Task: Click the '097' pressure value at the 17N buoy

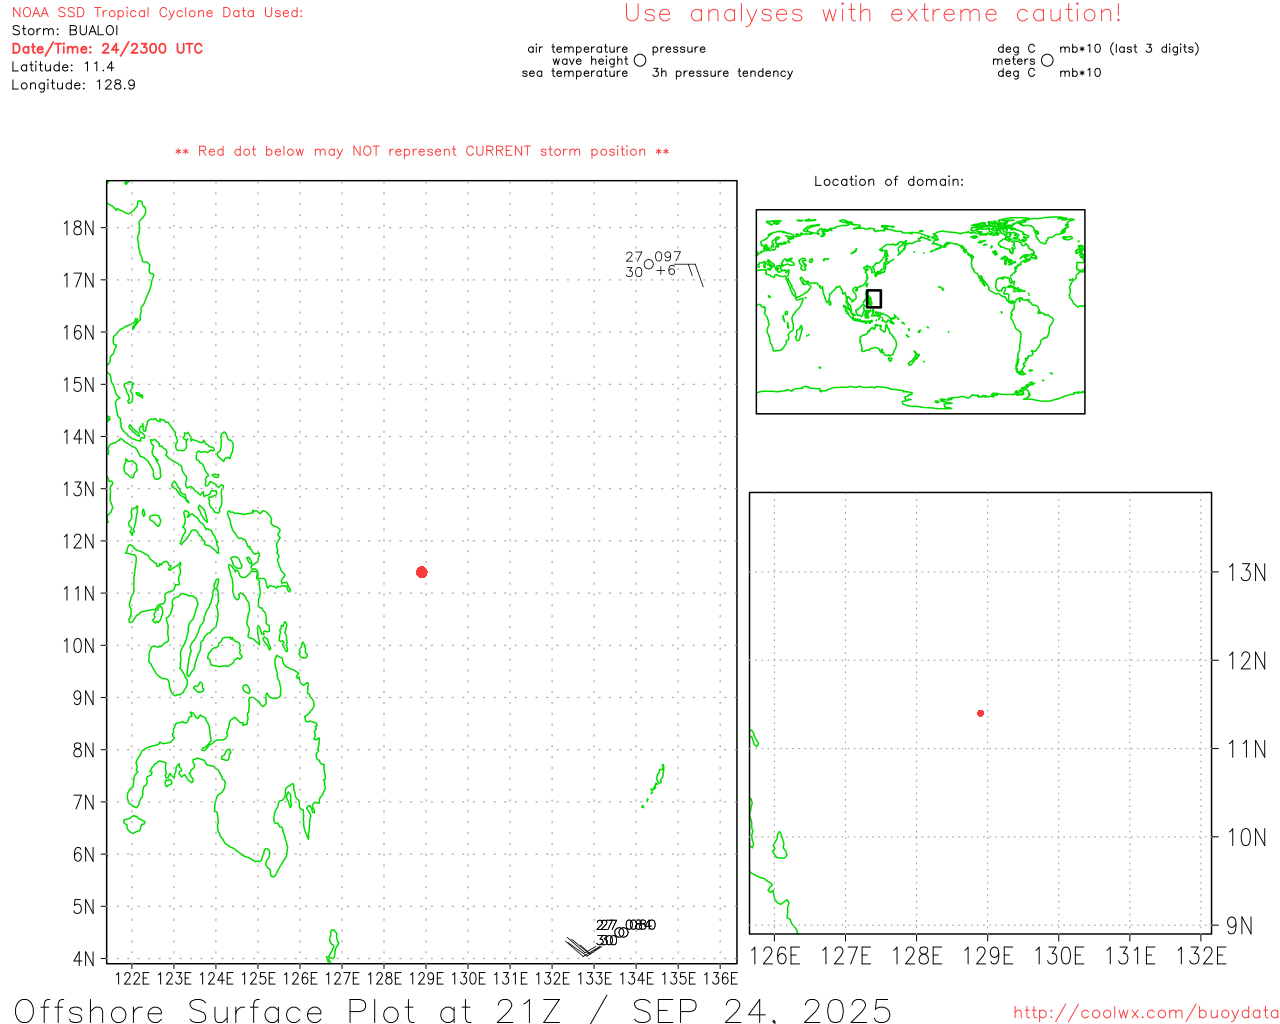Action: [668, 257]
